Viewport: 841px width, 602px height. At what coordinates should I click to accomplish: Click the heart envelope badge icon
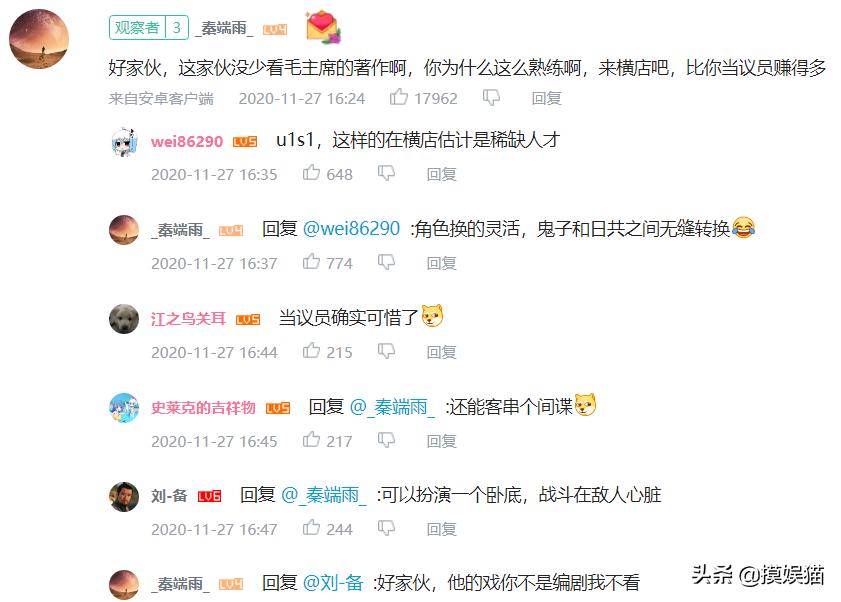click(323, 27)
